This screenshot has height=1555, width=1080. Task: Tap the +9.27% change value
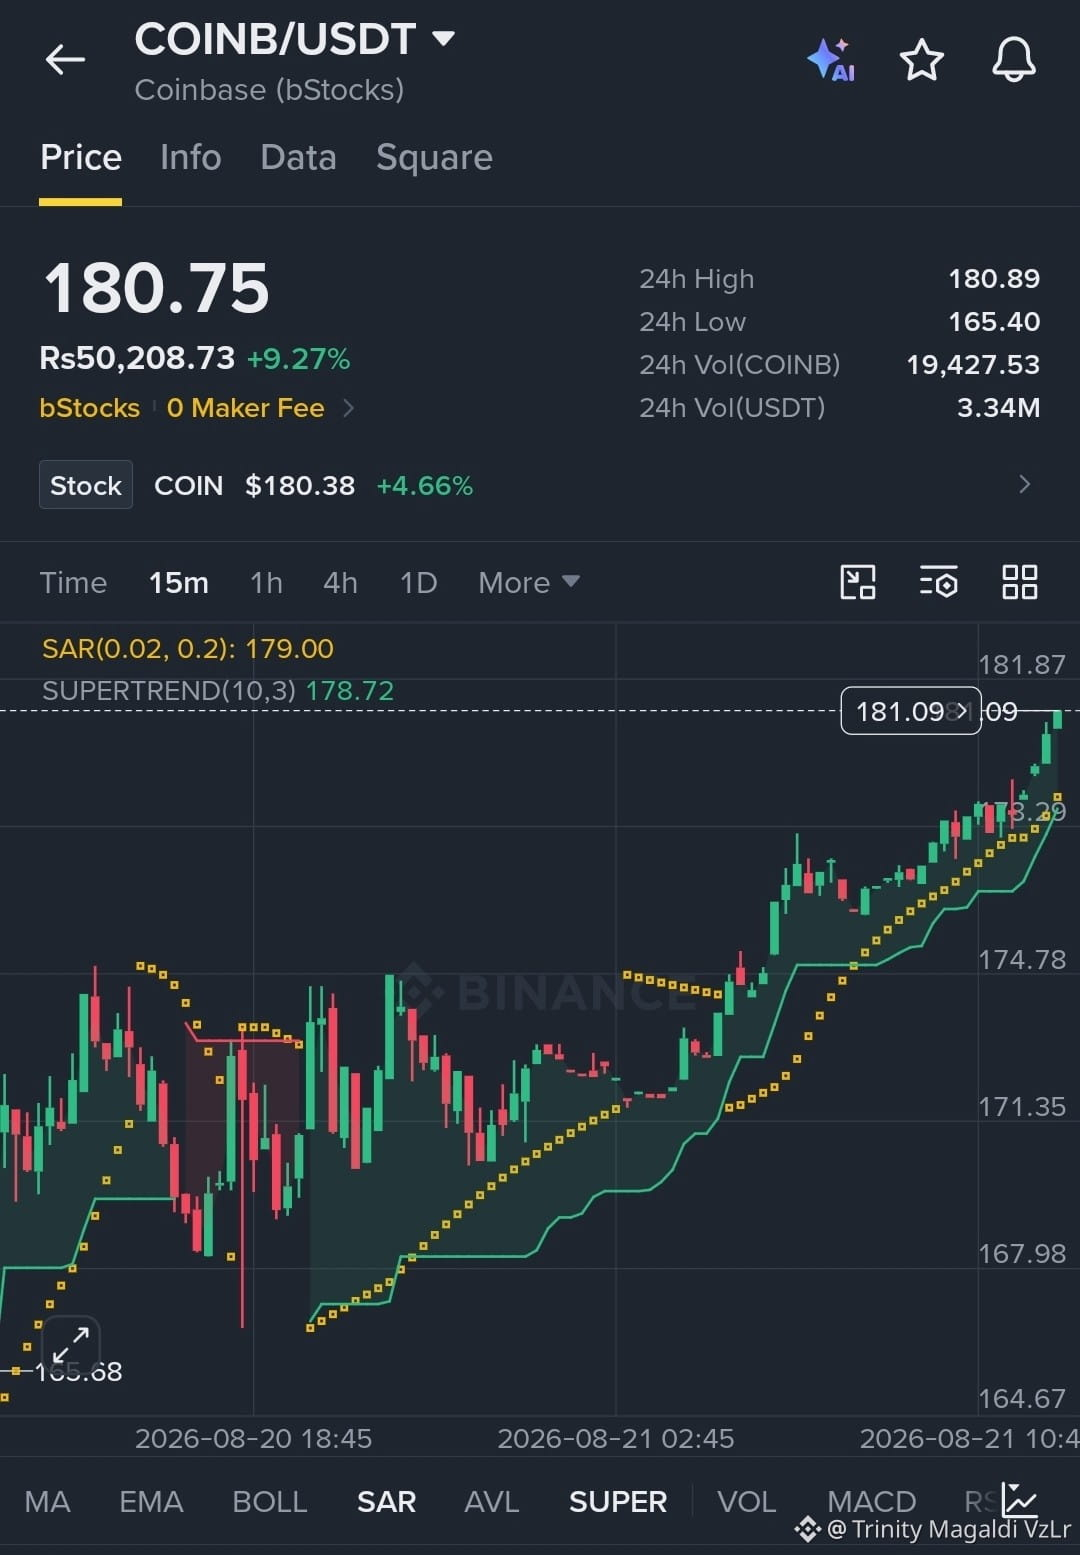pos(298,359)
